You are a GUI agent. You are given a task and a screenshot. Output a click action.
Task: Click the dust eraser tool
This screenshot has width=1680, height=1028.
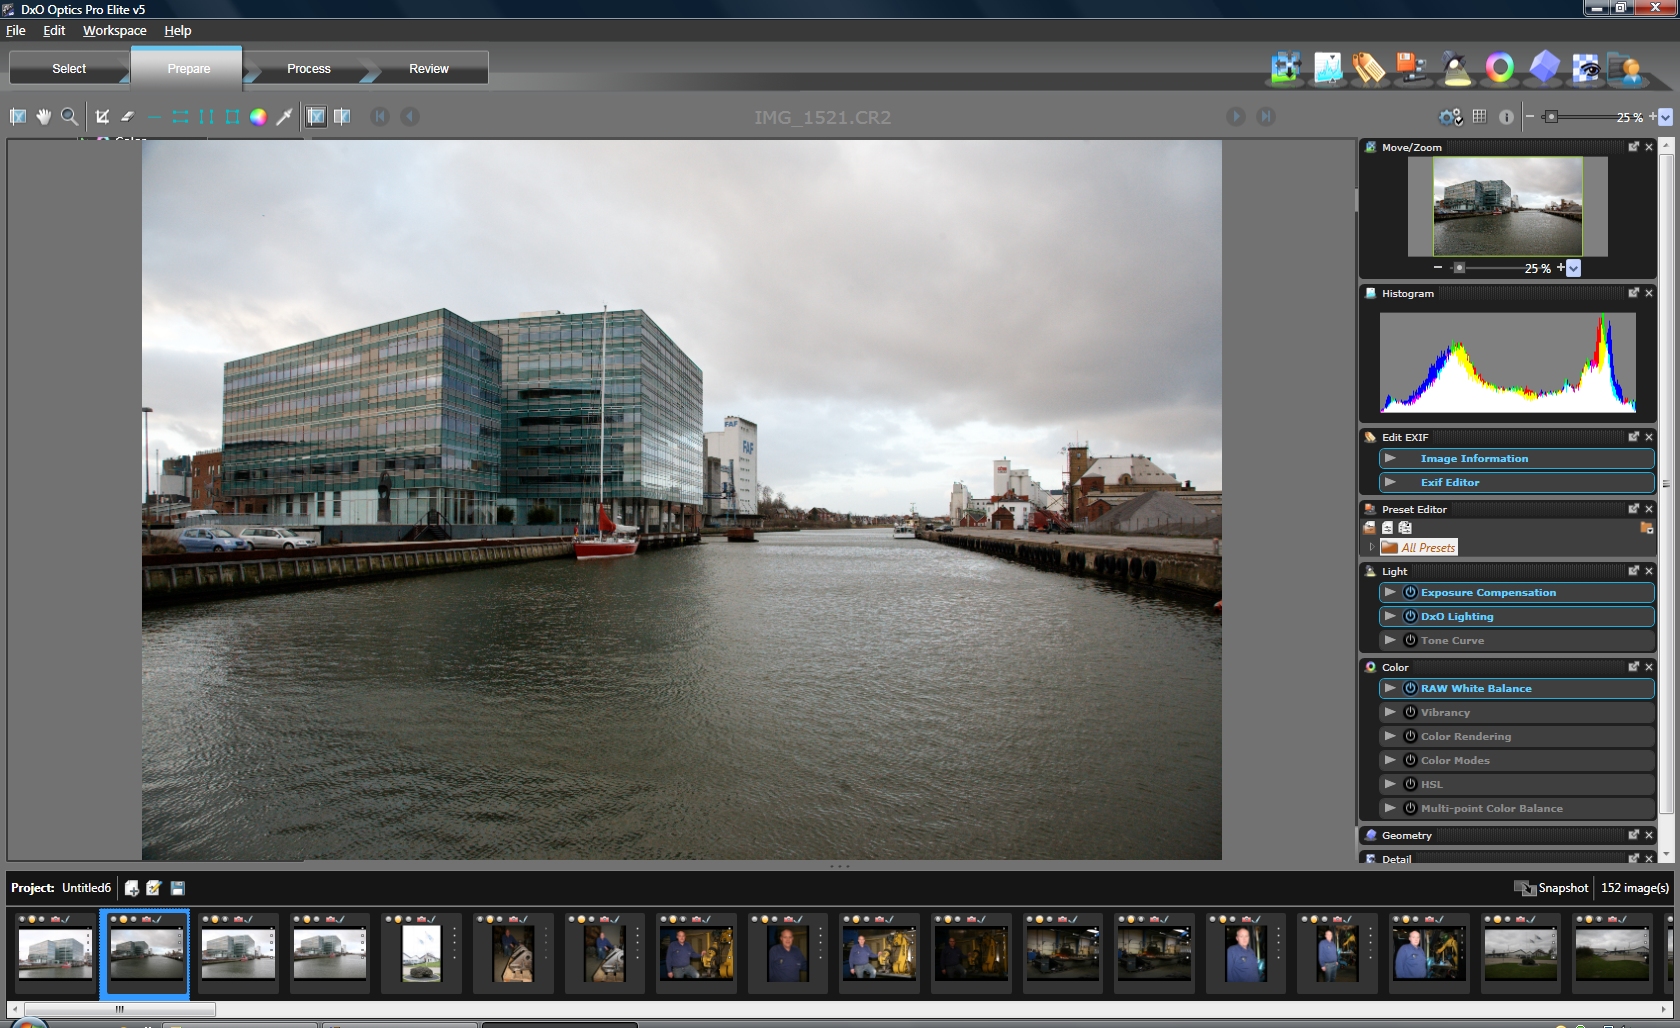pyautogui.click(x=128, y=117)
